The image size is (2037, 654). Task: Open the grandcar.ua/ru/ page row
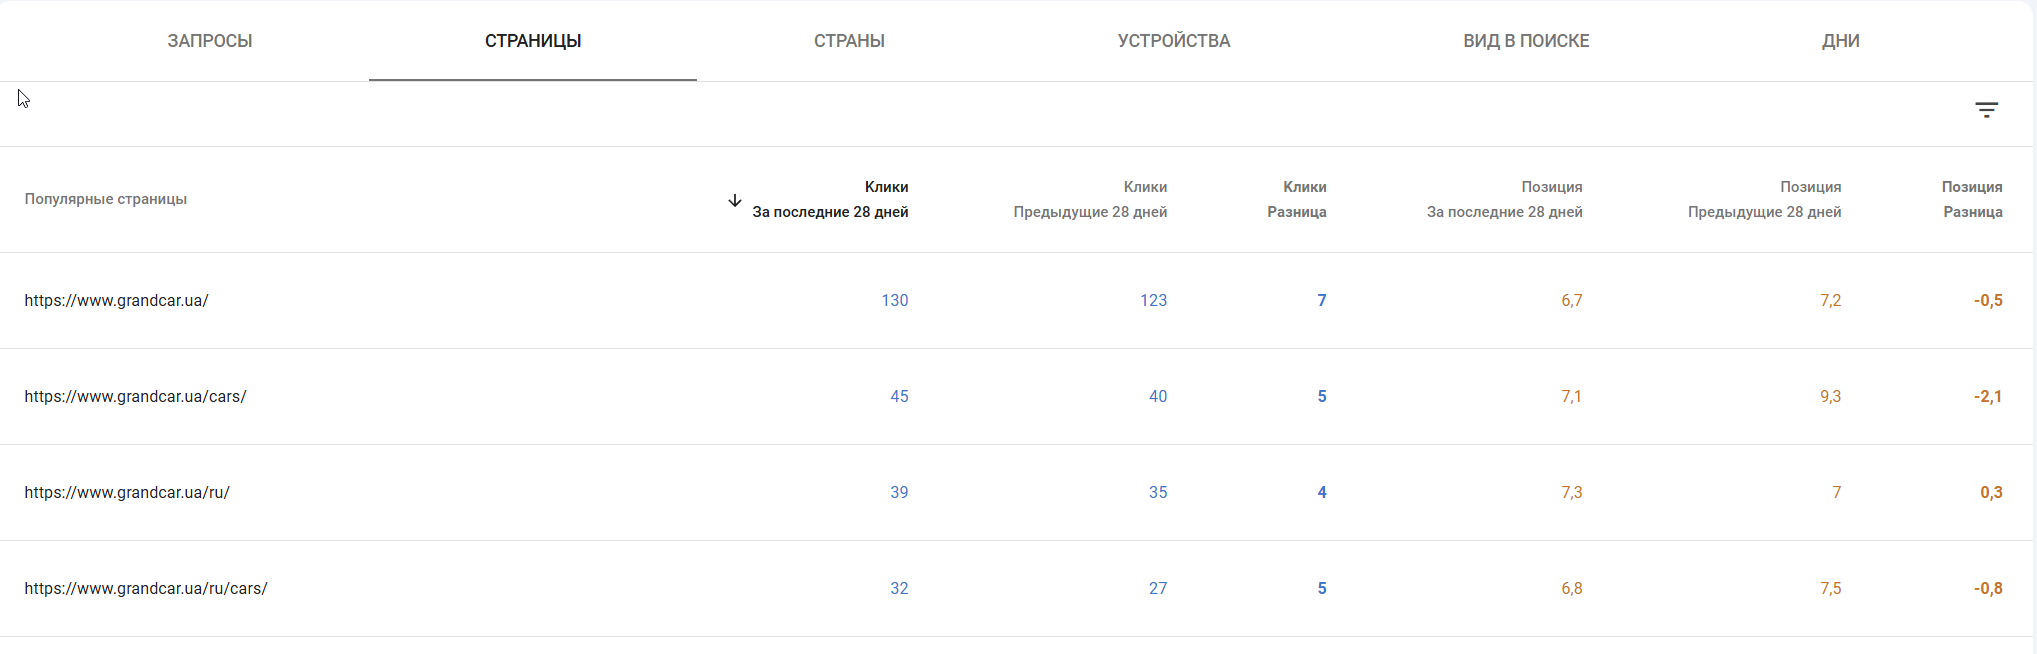click(127, 493)
